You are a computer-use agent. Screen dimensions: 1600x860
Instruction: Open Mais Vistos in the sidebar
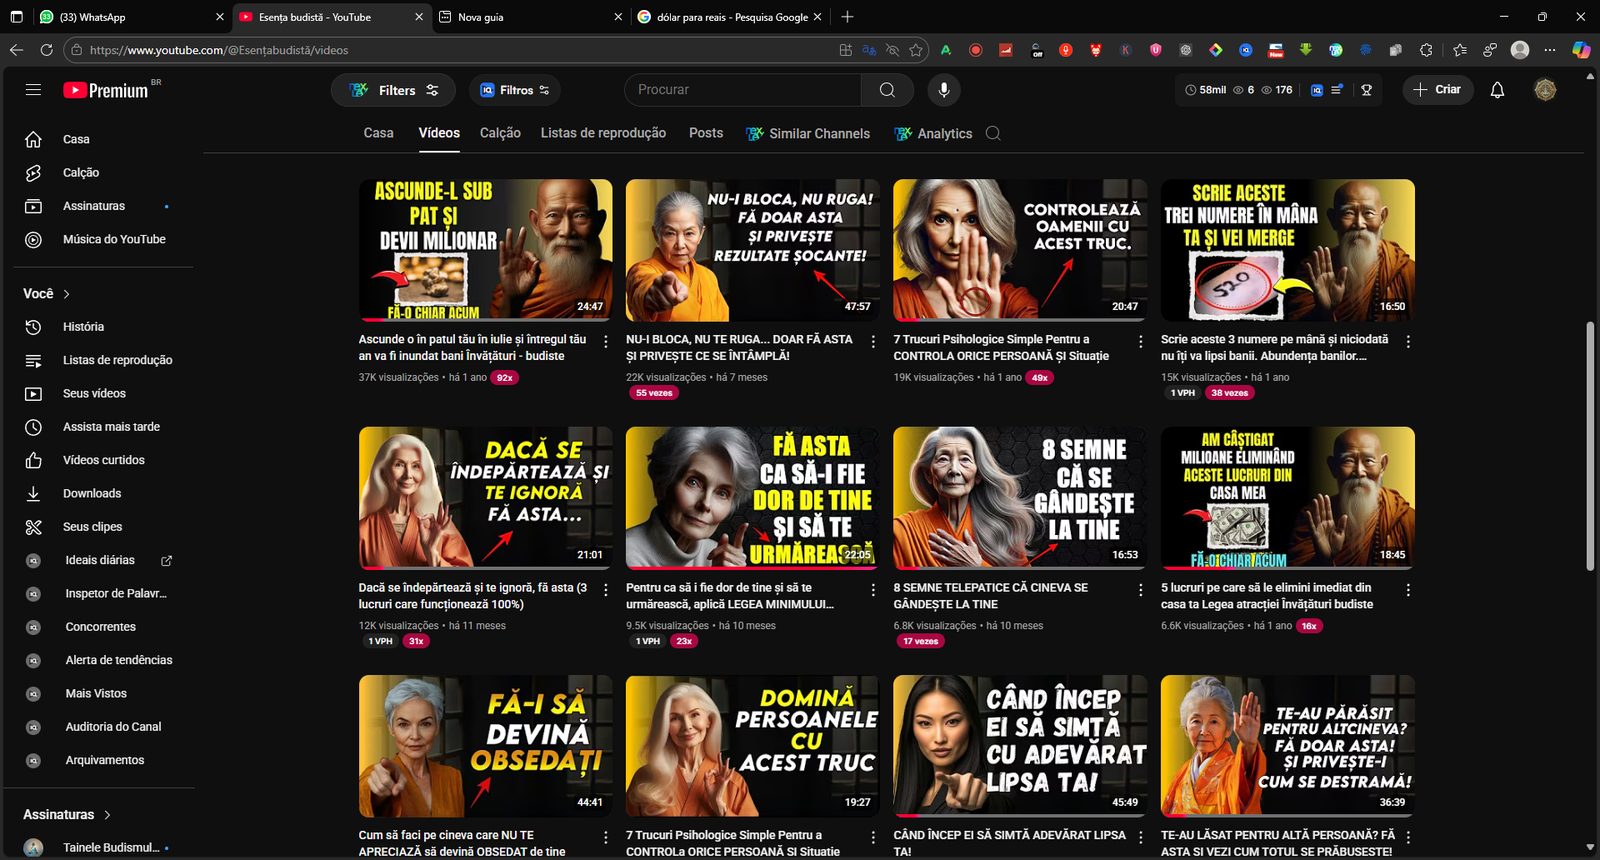[x=96, y=694]
